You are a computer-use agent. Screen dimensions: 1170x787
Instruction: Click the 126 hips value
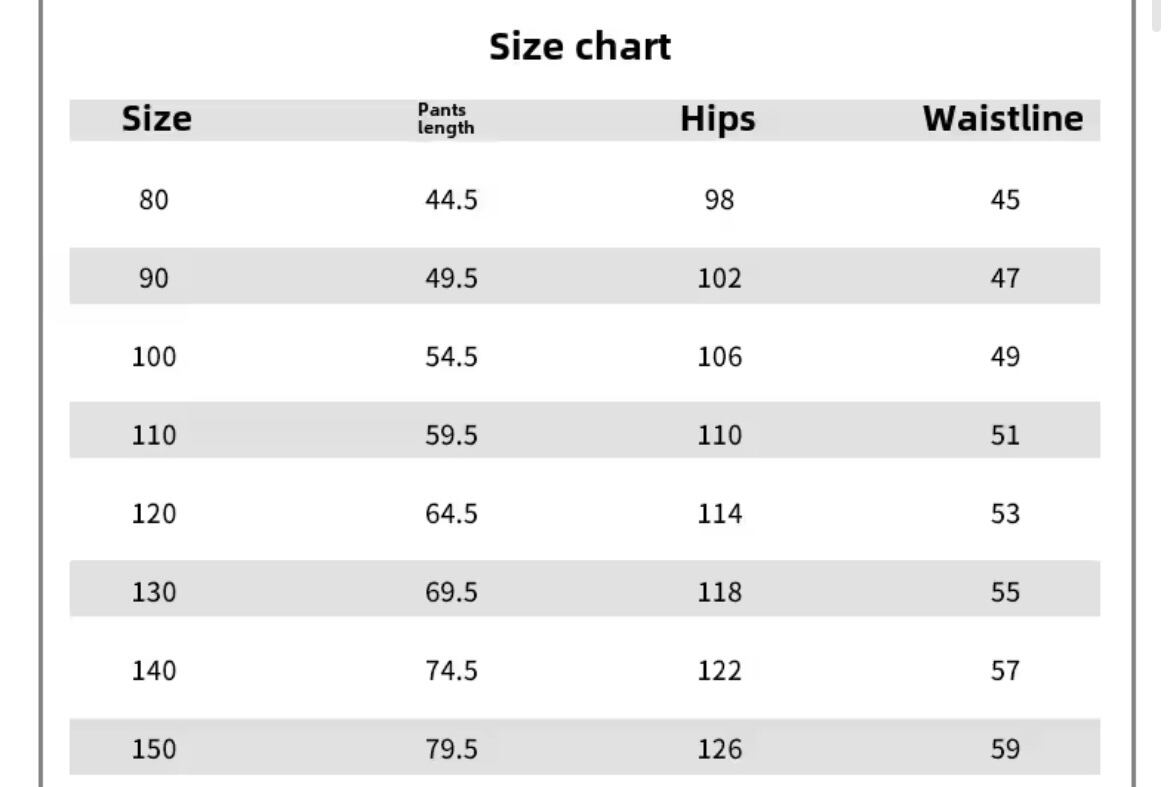click(x=720, y=748)
